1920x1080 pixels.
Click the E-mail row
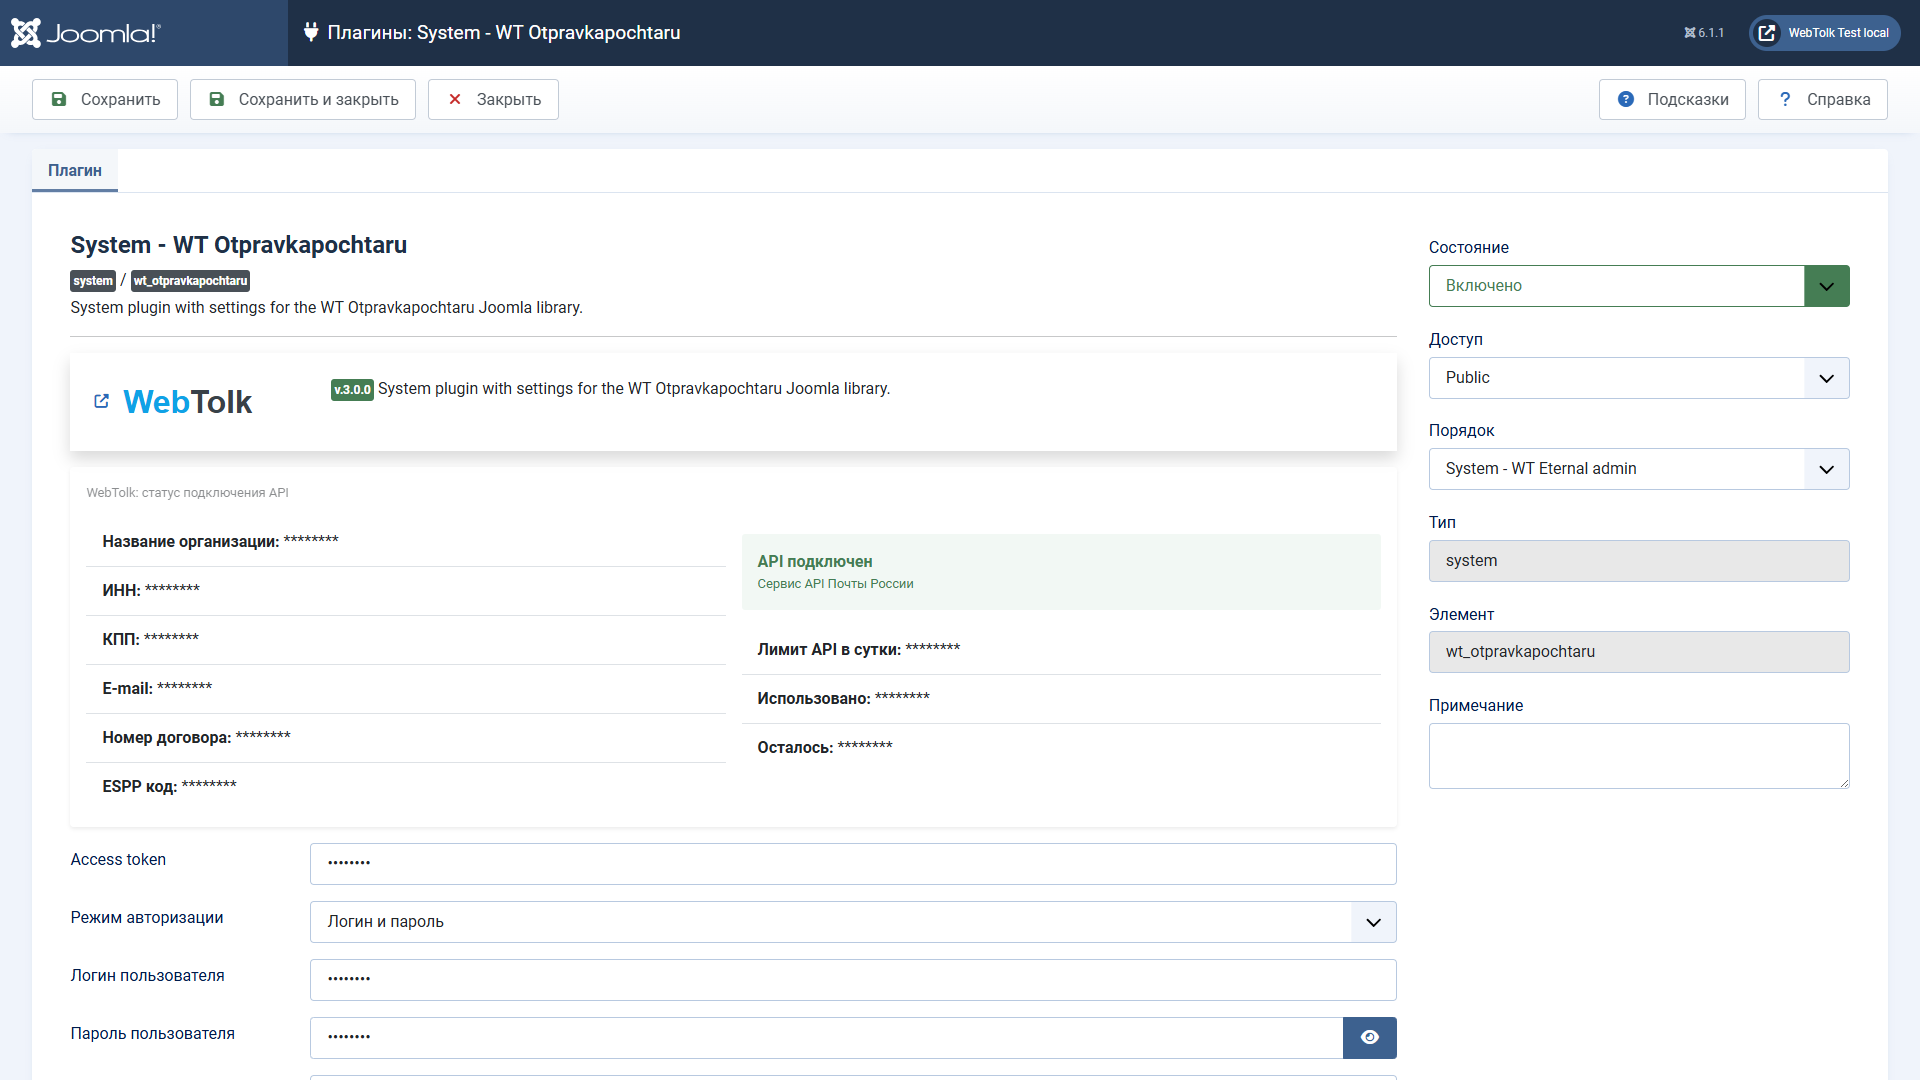406,689
